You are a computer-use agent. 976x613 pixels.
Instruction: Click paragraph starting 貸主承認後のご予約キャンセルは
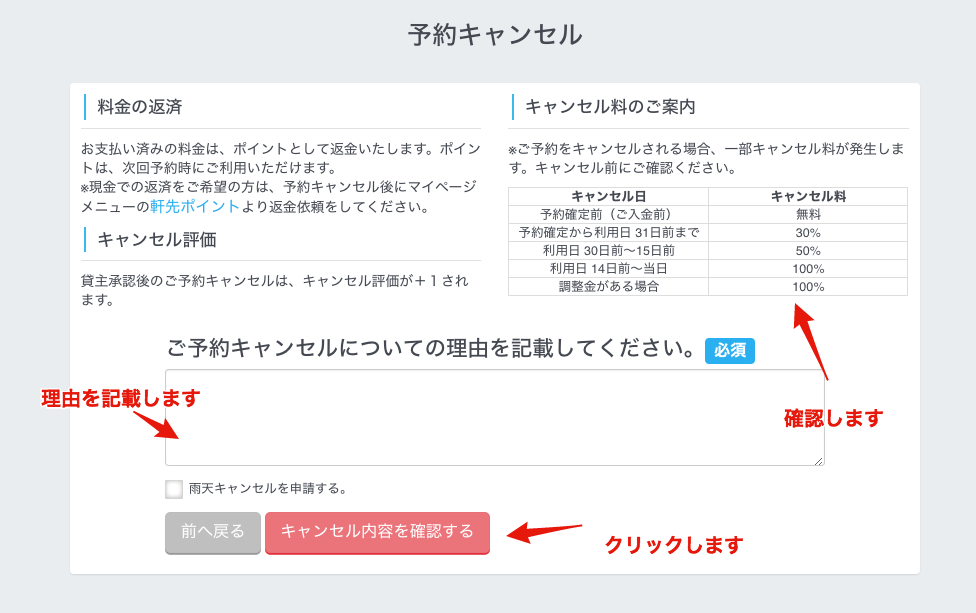(x=274, y=290)
